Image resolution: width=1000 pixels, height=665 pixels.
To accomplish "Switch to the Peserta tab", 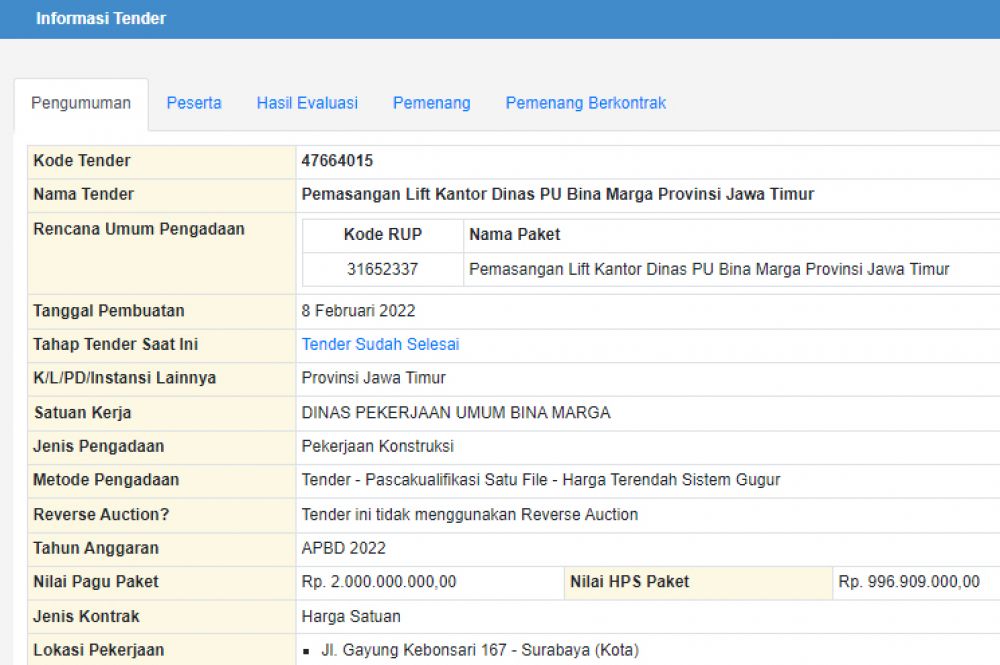I will click(x=194, y=103).
